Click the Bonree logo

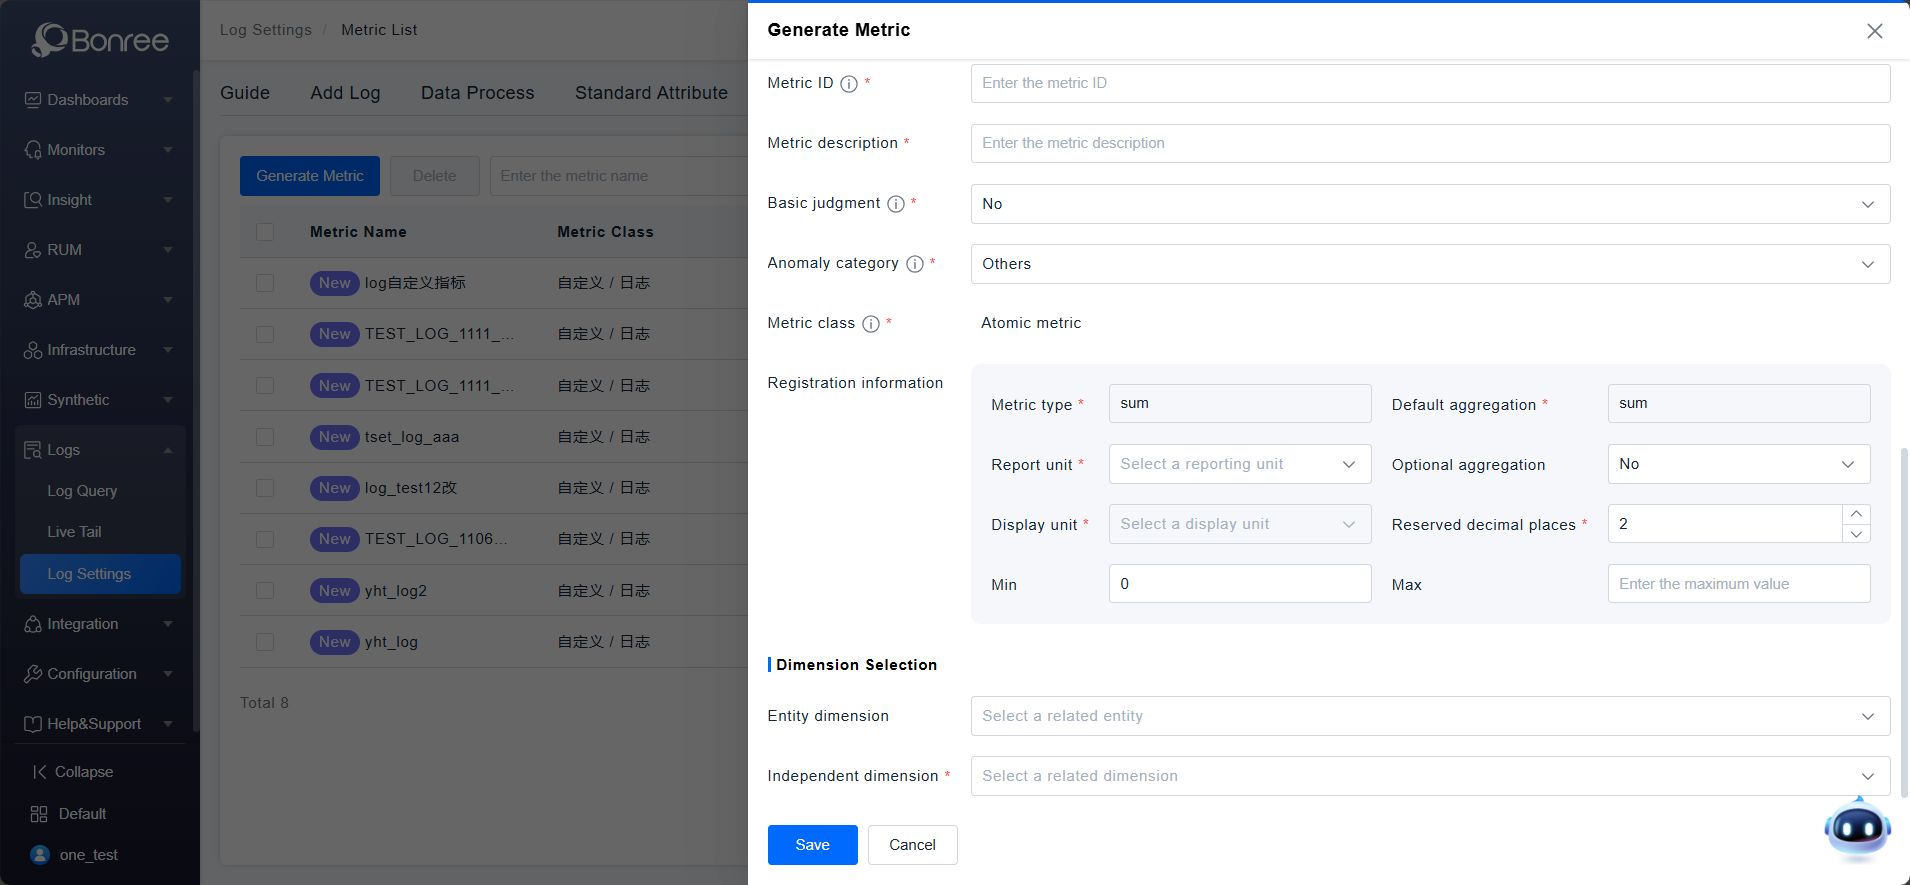click(x=100, y=40)
